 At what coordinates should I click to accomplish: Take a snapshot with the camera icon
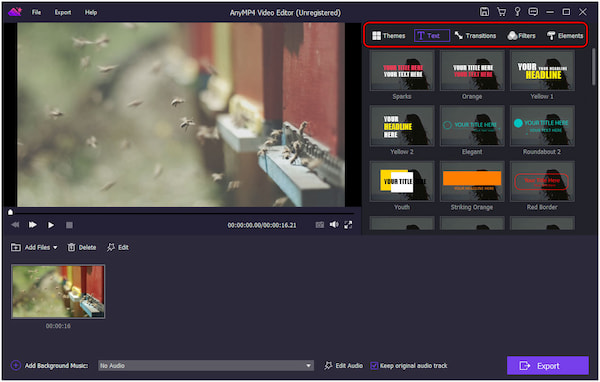[x=320, y=225]
